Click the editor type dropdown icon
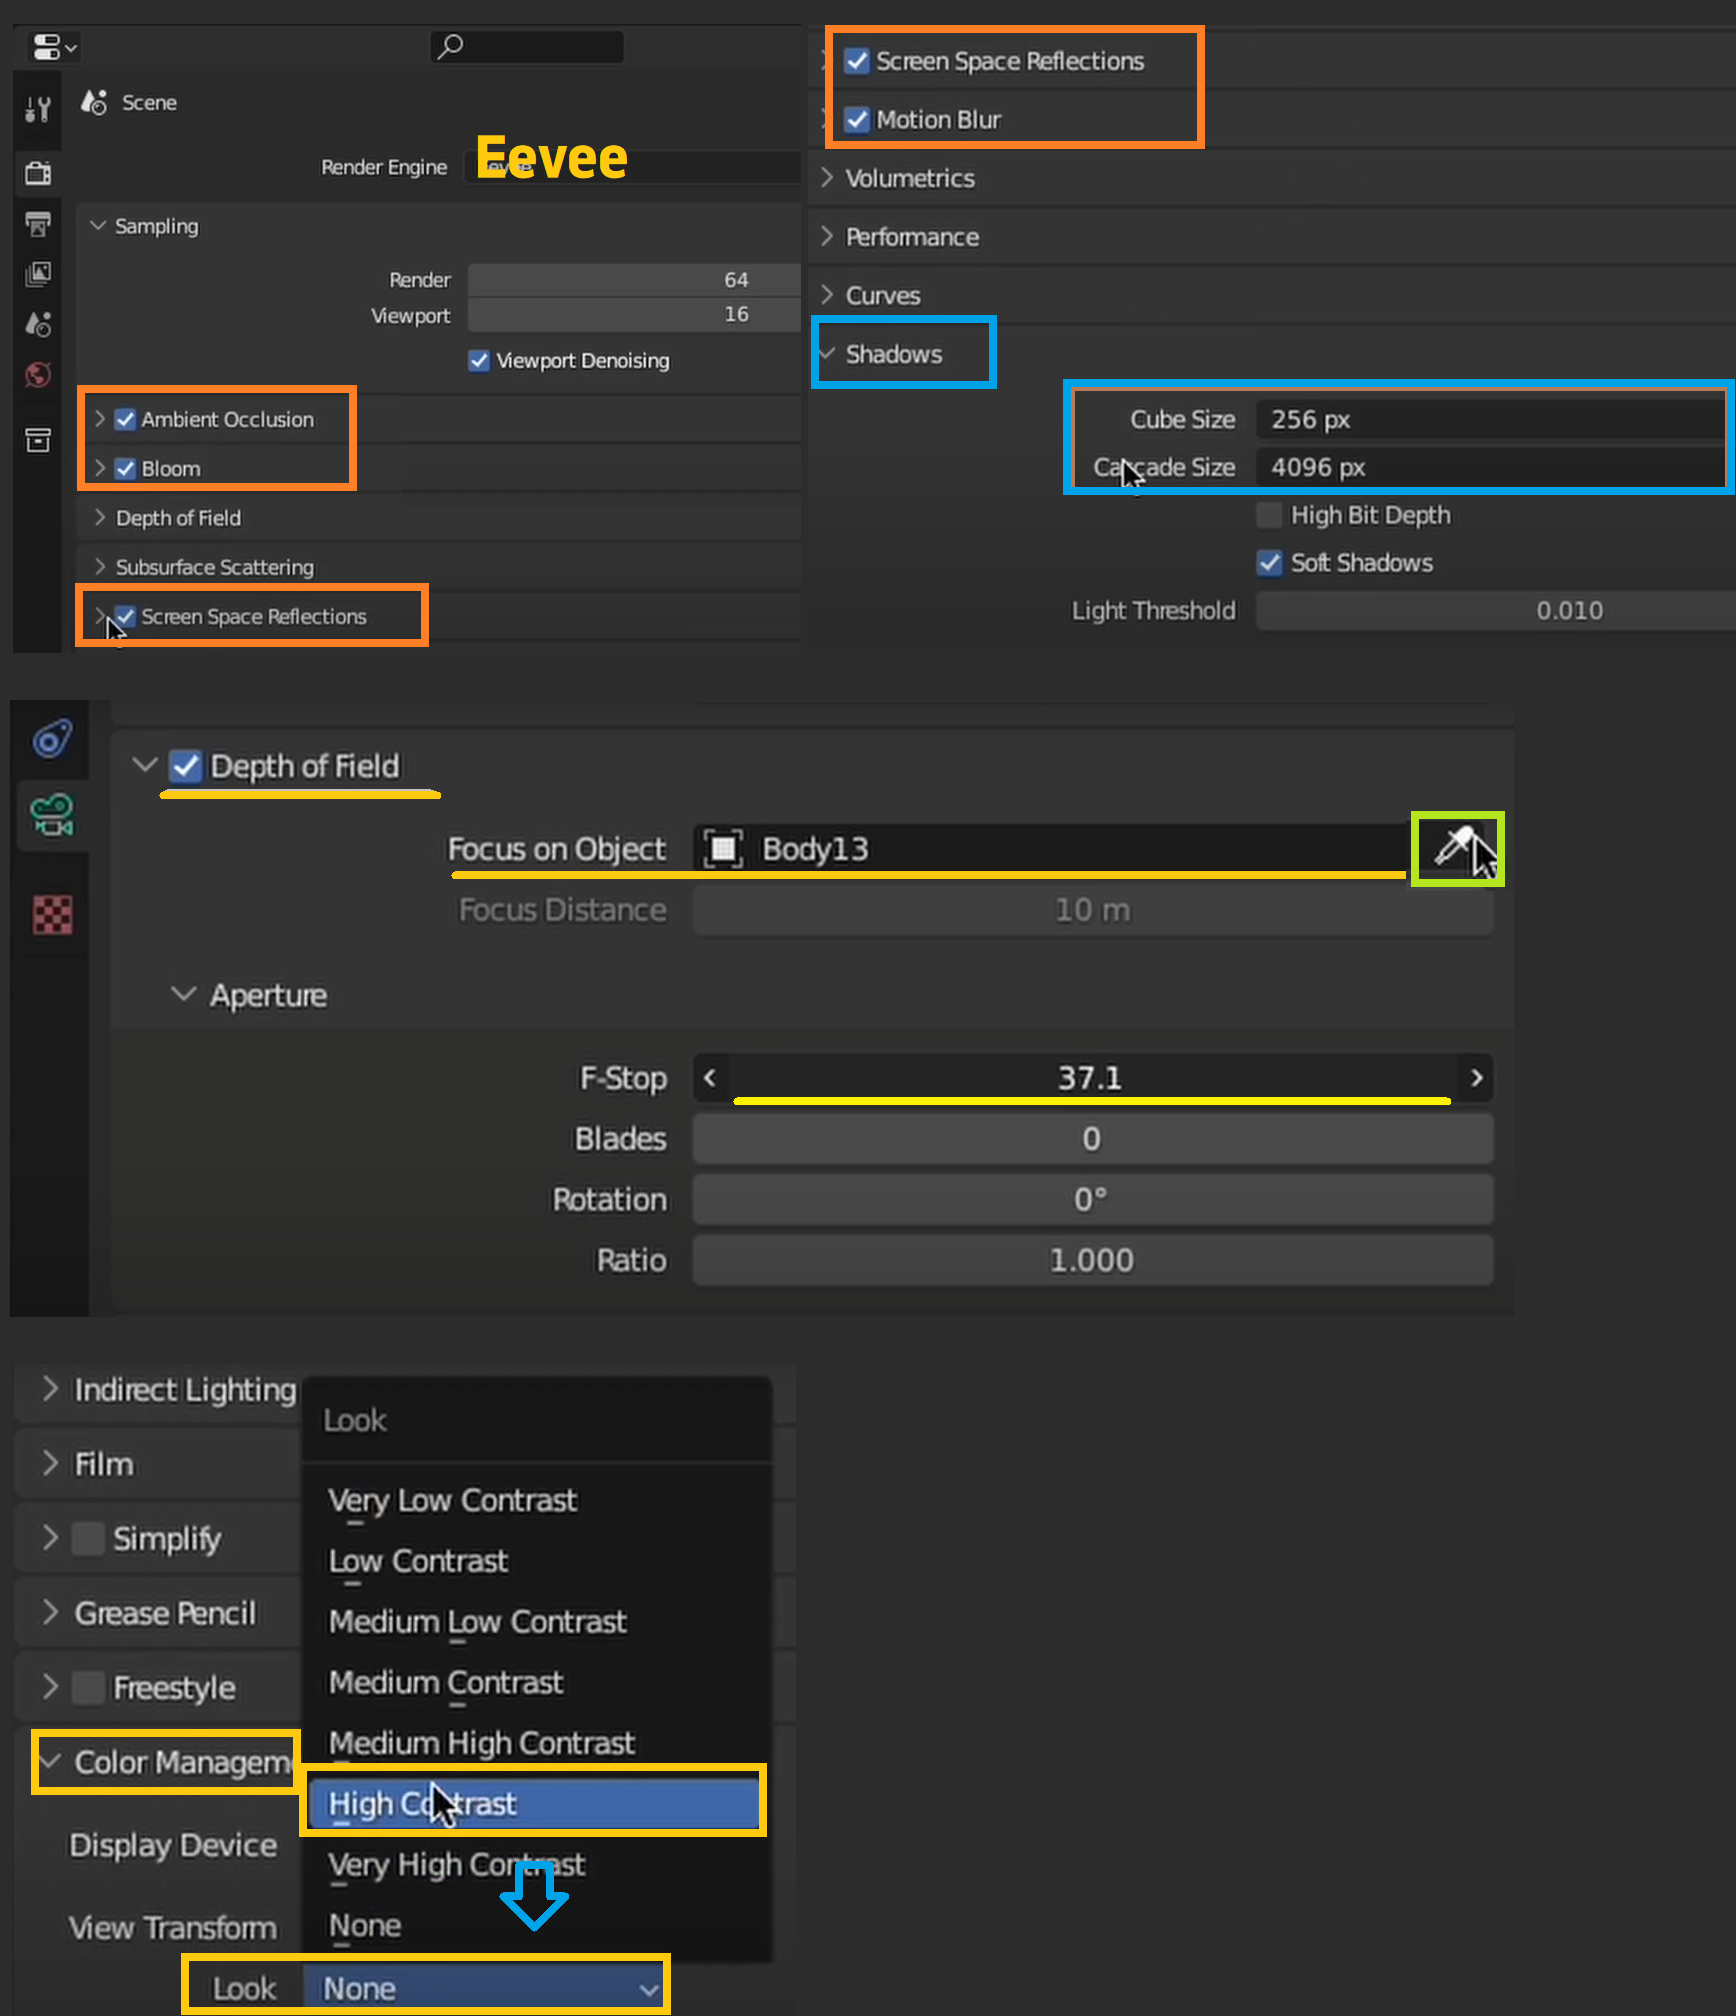The height and width of the screenshot is (2016, 1736). (54, 47)
